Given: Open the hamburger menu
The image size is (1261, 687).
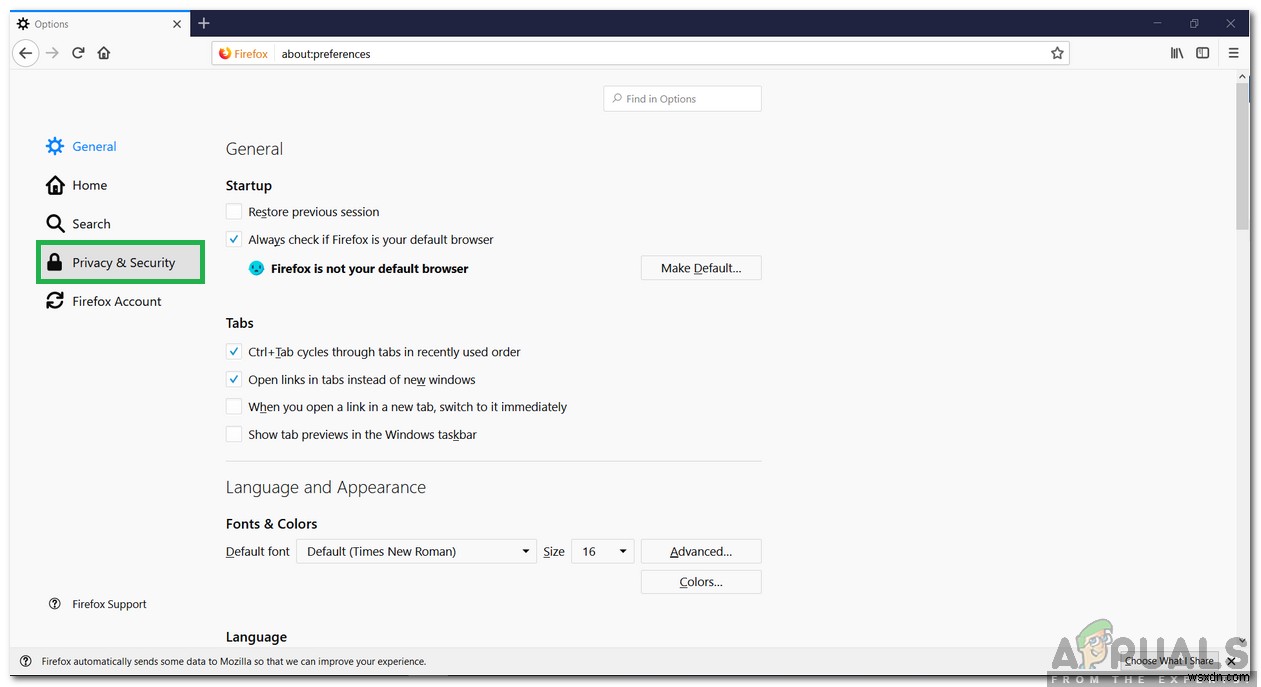Looking at the screenshot, I should 1235,53.
